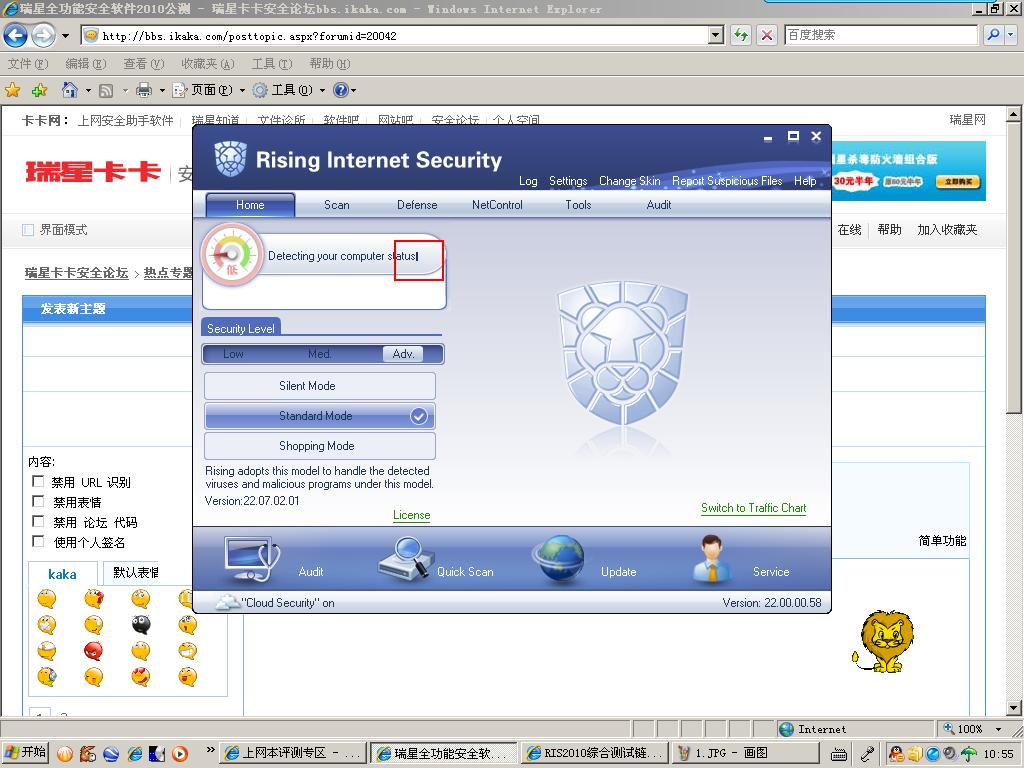
Task: Click the QQ penguin tray icon
Action: pos(897,753)
